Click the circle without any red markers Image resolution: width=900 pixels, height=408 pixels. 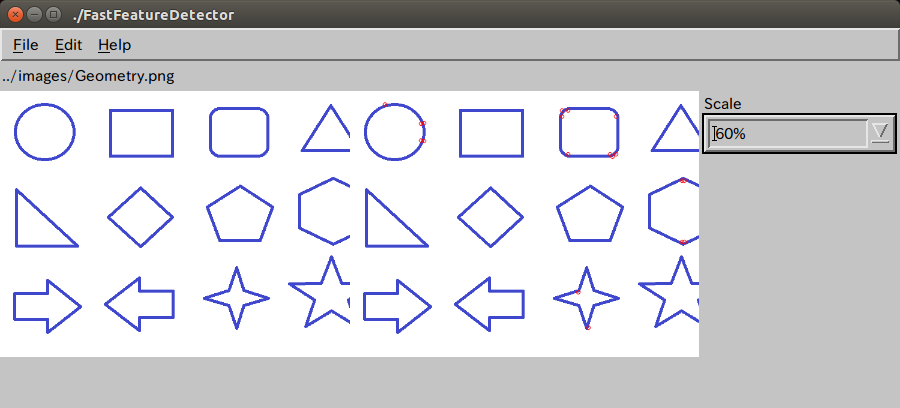click(x=45, y=131)
